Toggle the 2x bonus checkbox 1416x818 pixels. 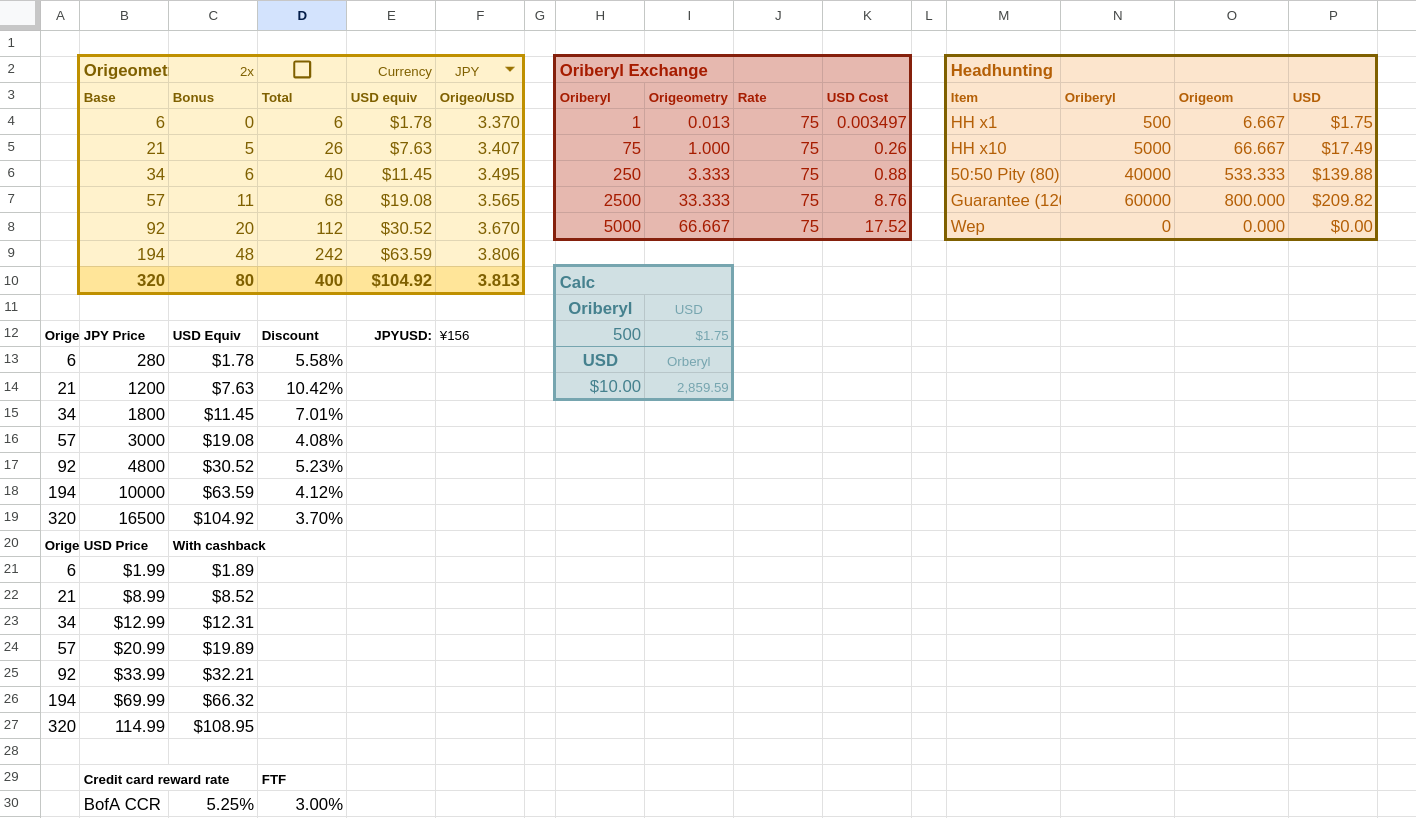[x=302, y=69]
